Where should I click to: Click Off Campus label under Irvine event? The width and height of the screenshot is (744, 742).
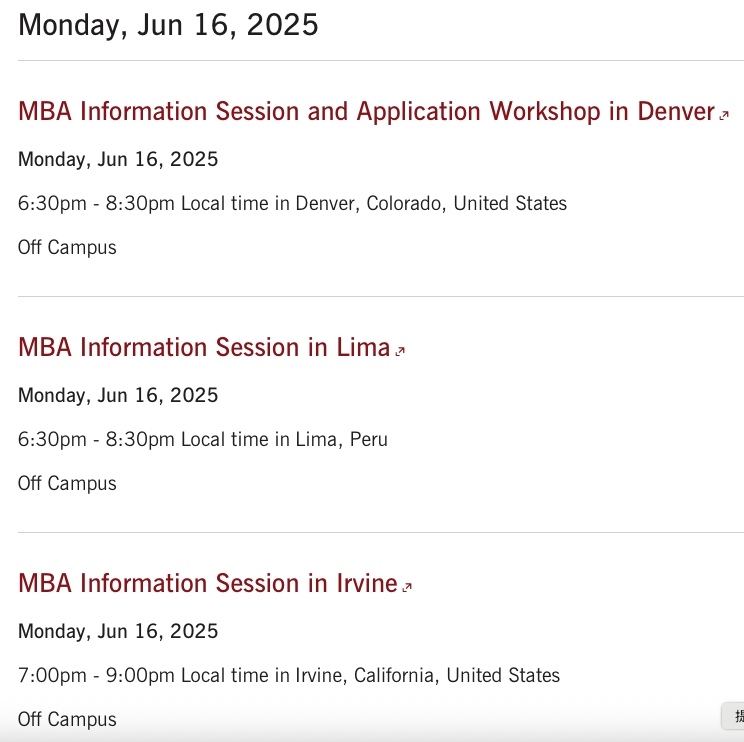coord(67,719)
